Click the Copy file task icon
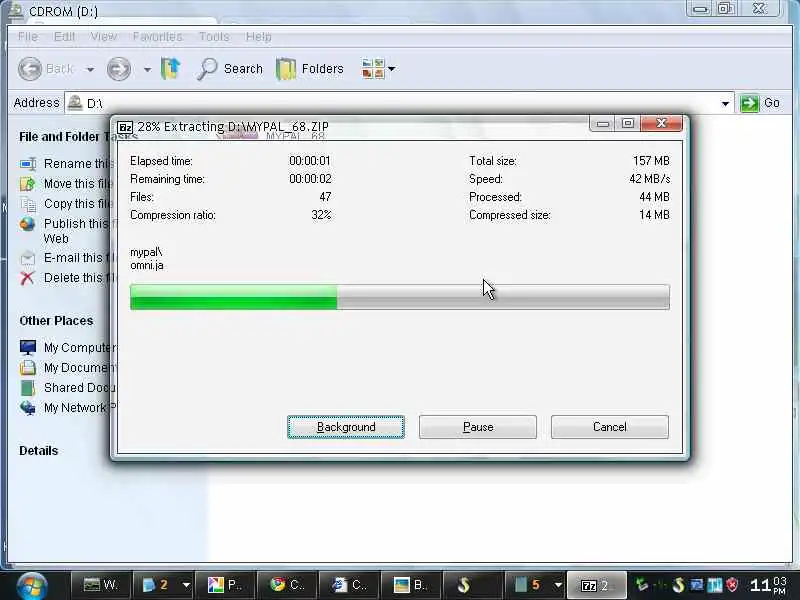Image resolution: width=800 pixels, height=600 pixels. (x=28, y=204)
